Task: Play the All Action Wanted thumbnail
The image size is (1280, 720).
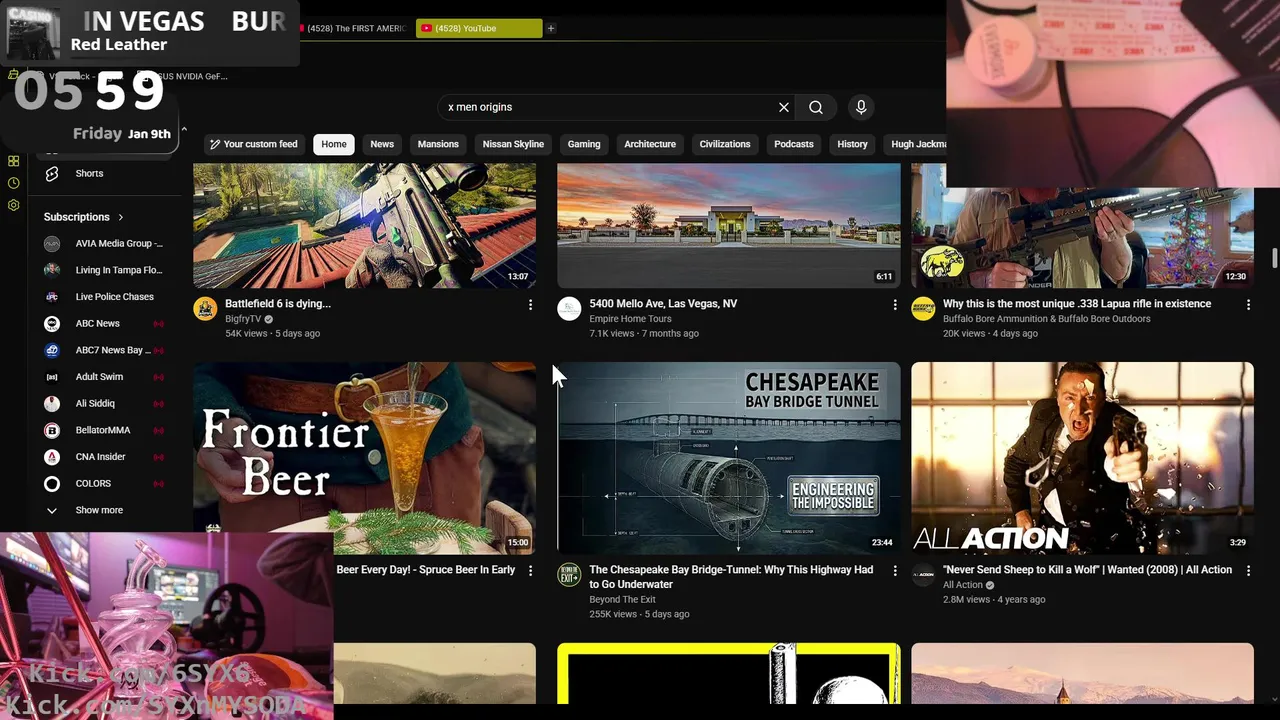Action: pyautogui.click(x=1082, y=458)
